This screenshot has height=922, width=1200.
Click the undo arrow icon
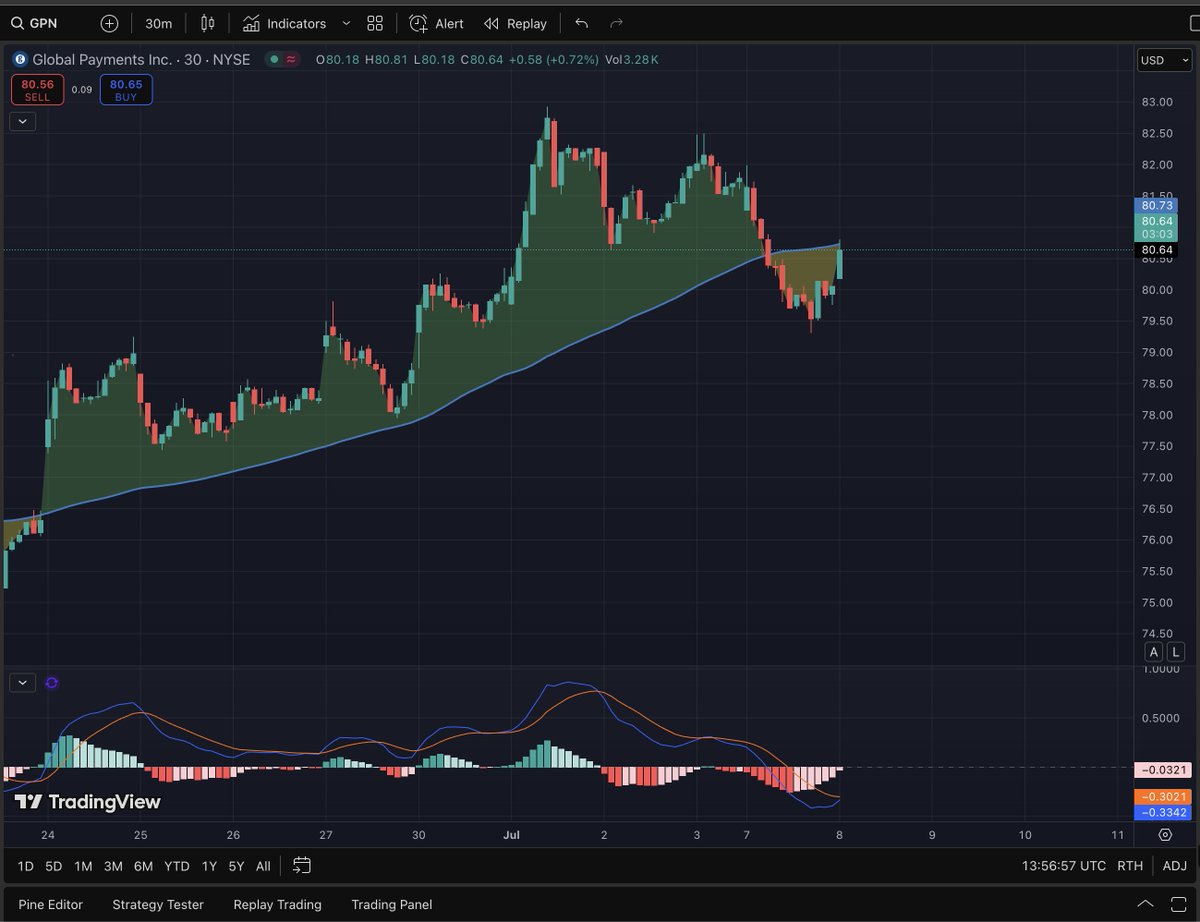click(x=582, y=23)
